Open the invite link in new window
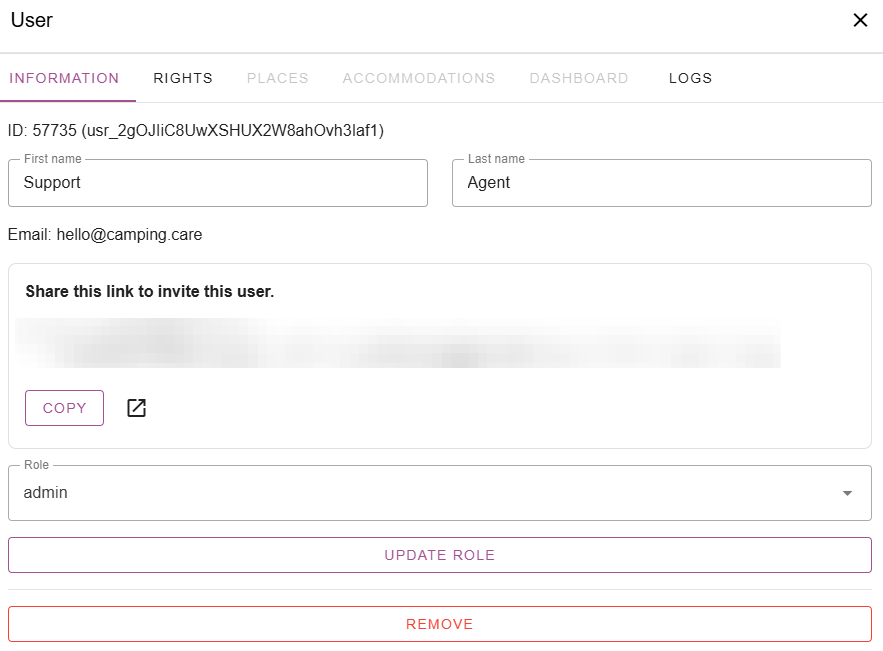Viewport: 883px width, 651px height. pyautogui.click(x=137, y=408)
